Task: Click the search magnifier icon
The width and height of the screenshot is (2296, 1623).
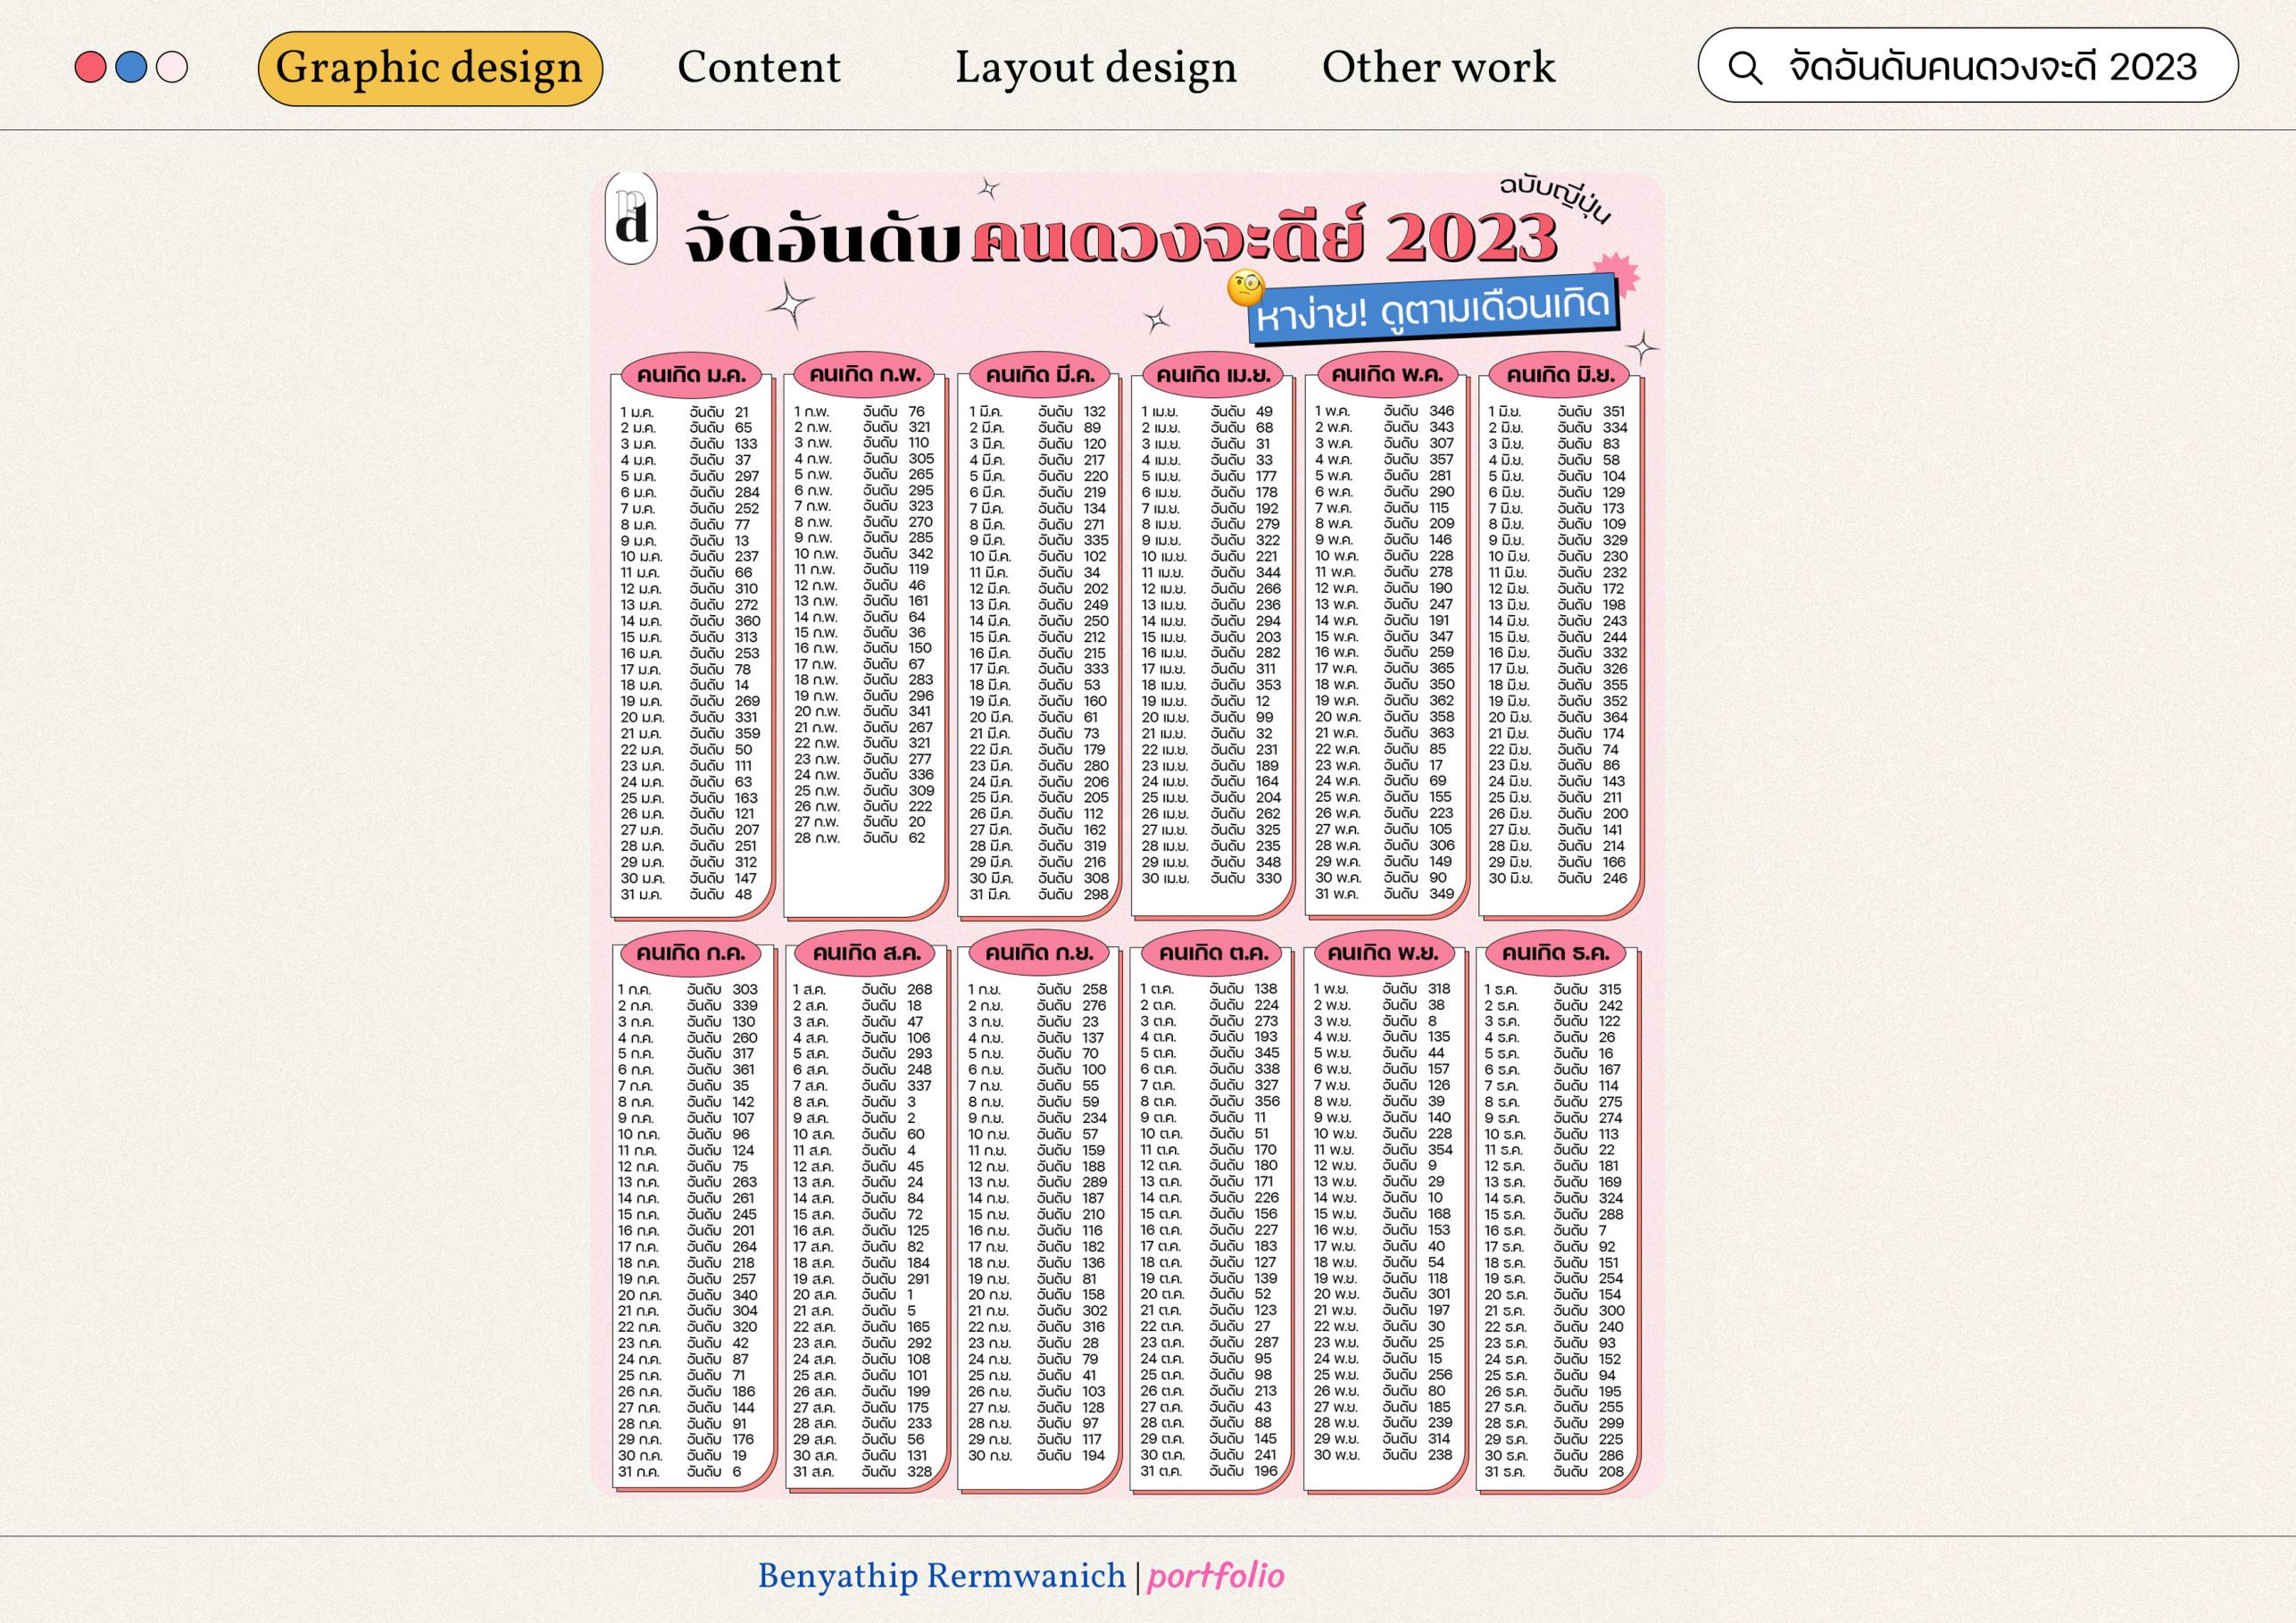Action: click(1745, 68)
